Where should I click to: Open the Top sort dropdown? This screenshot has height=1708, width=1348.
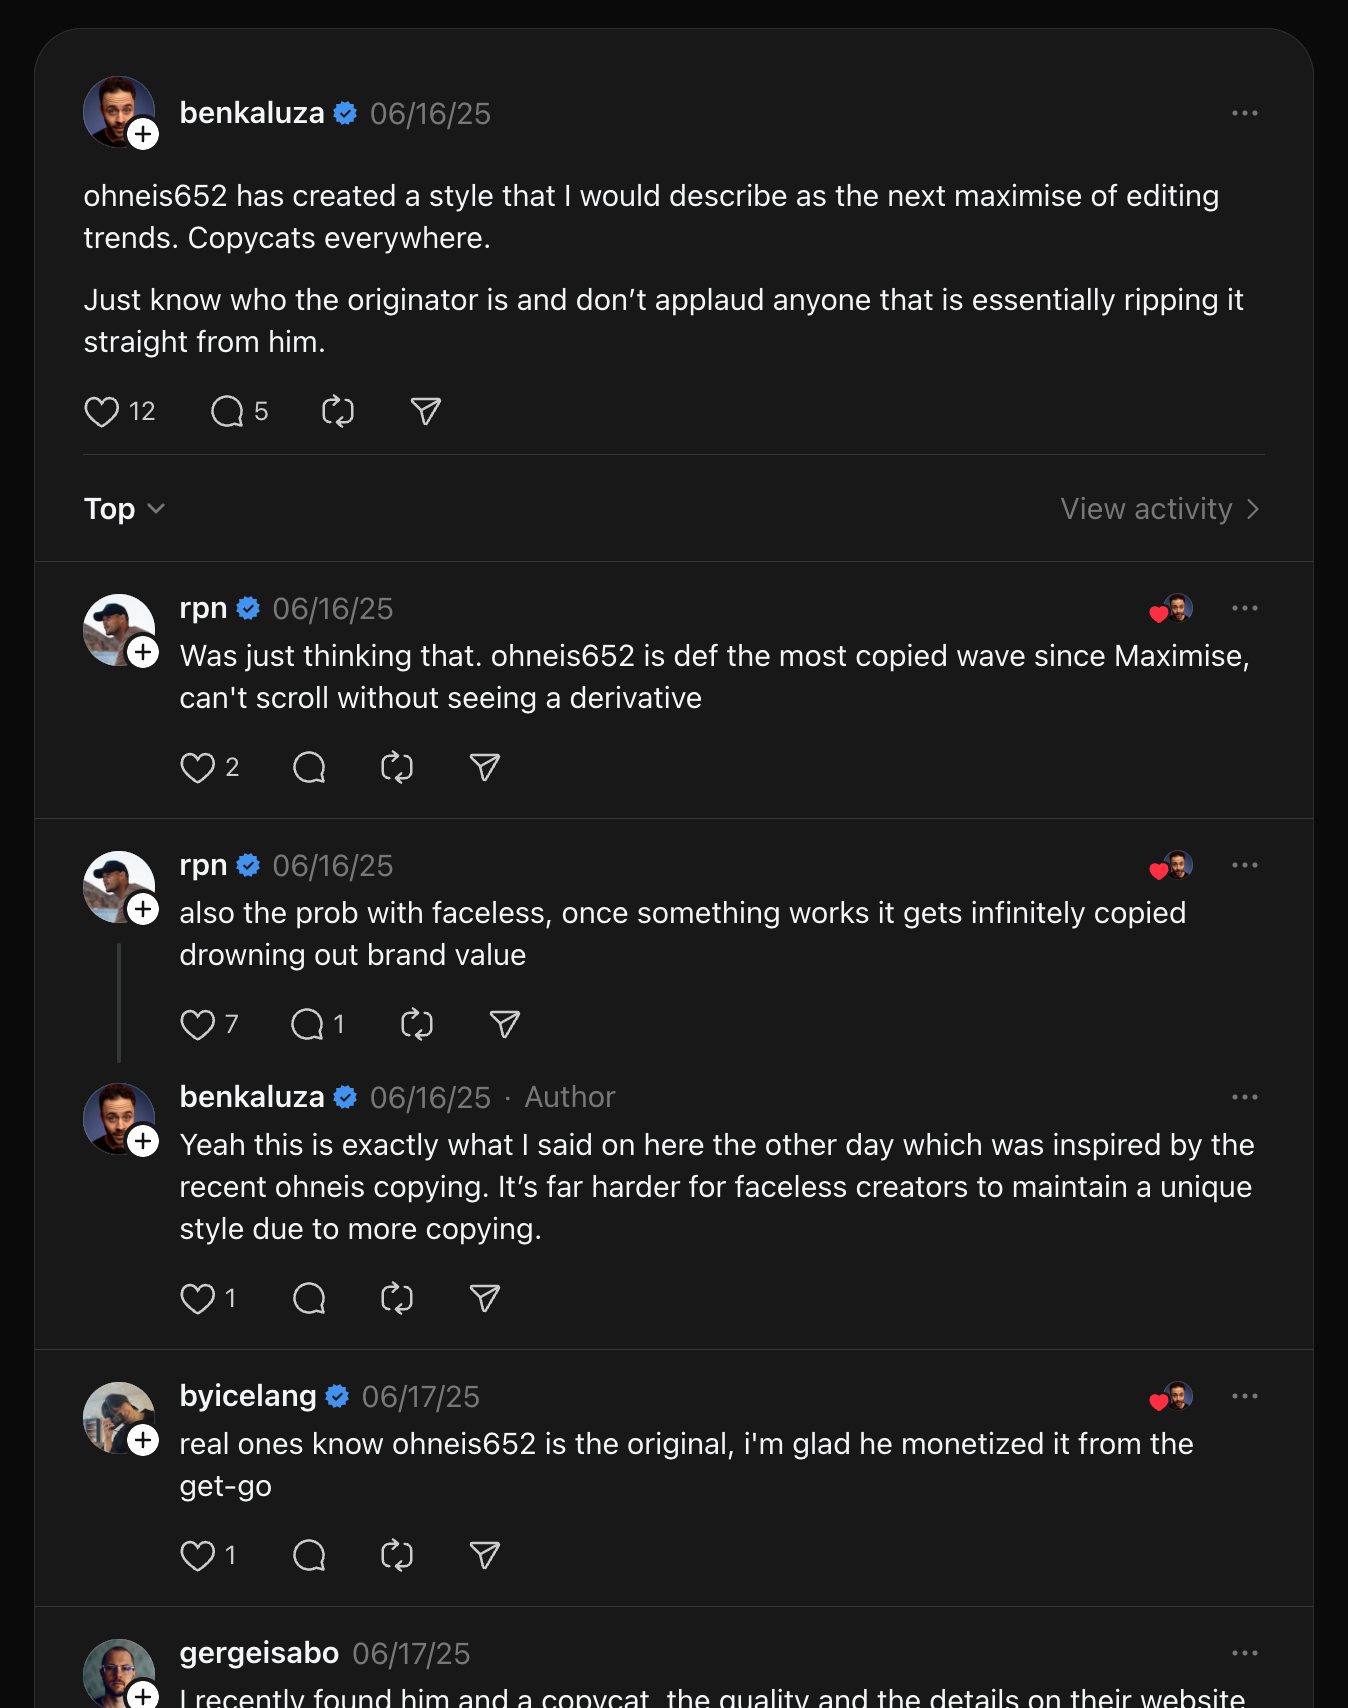point(124,509)
